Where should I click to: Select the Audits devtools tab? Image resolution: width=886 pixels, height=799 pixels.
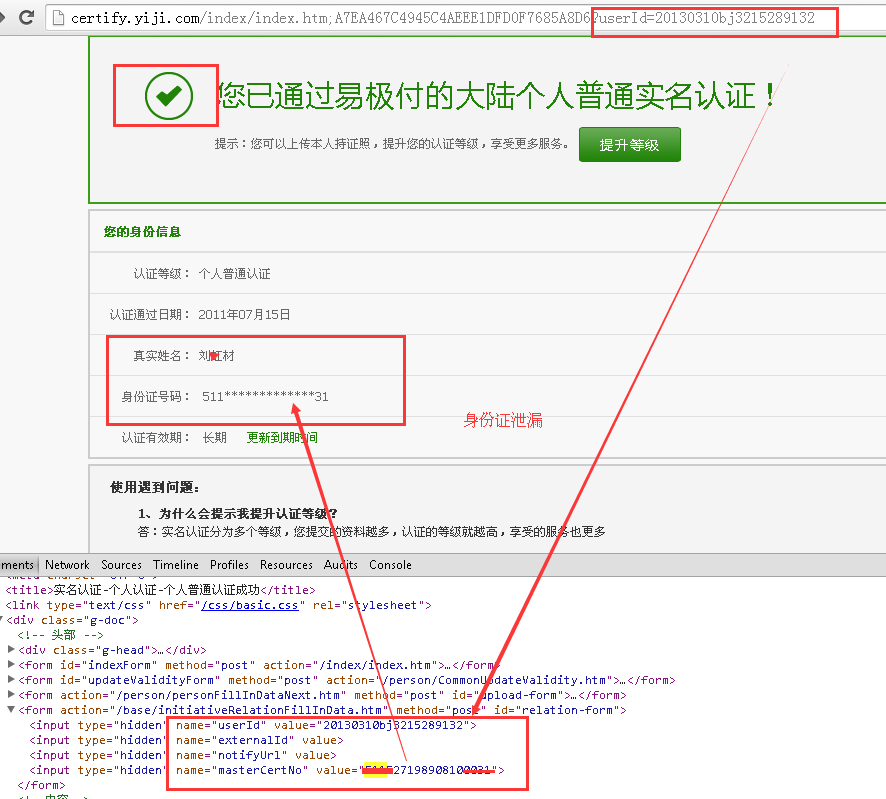[x=341, y=564]
